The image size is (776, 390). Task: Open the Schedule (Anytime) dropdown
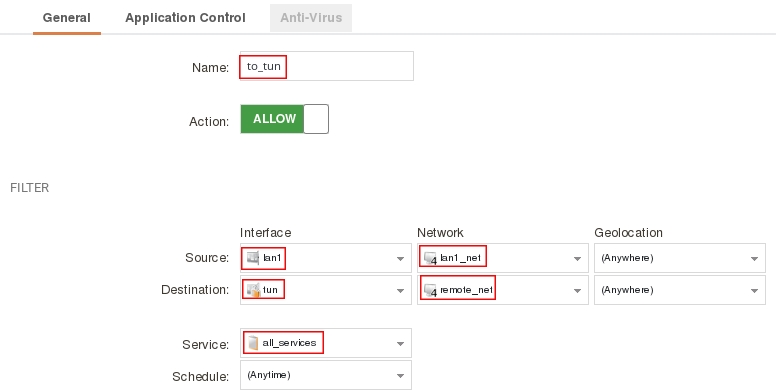pyautogui.click(x=326, y=375)
